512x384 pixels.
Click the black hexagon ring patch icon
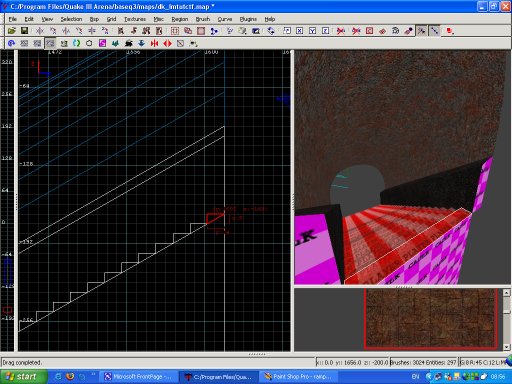pos(89,43)
